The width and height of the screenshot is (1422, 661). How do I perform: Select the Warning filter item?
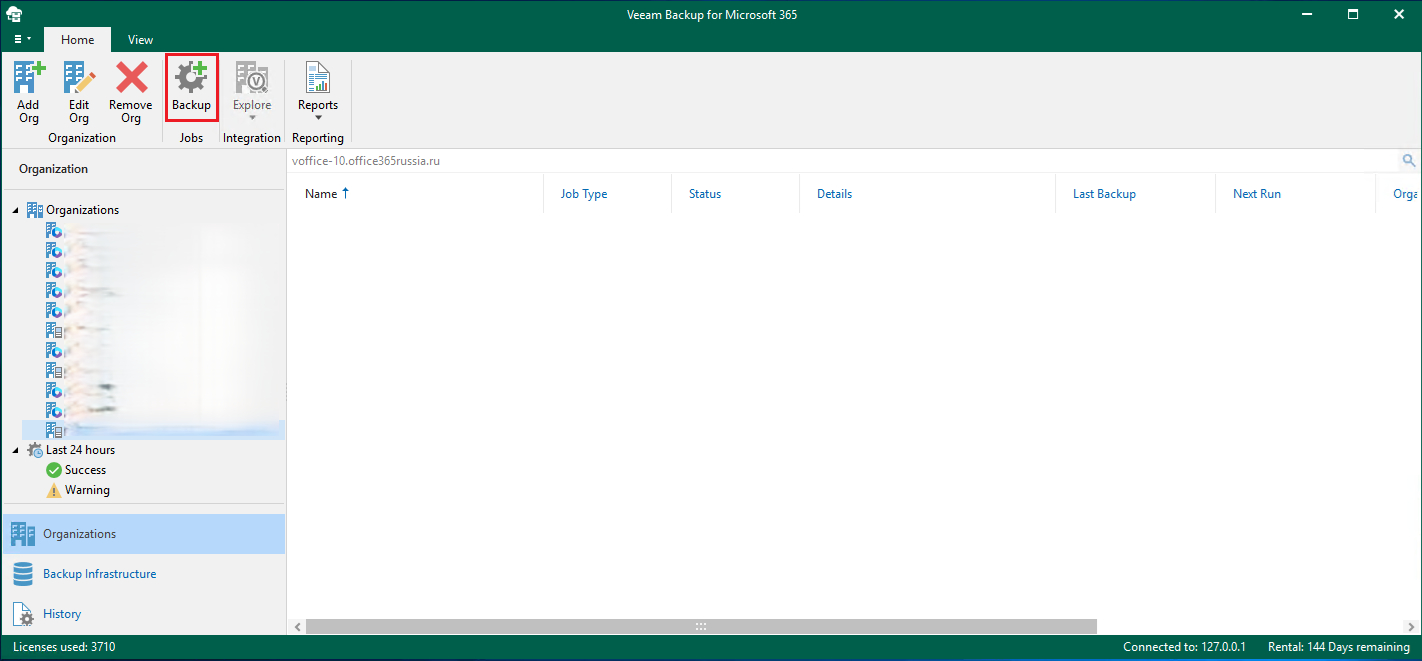(x=87, y=490)
